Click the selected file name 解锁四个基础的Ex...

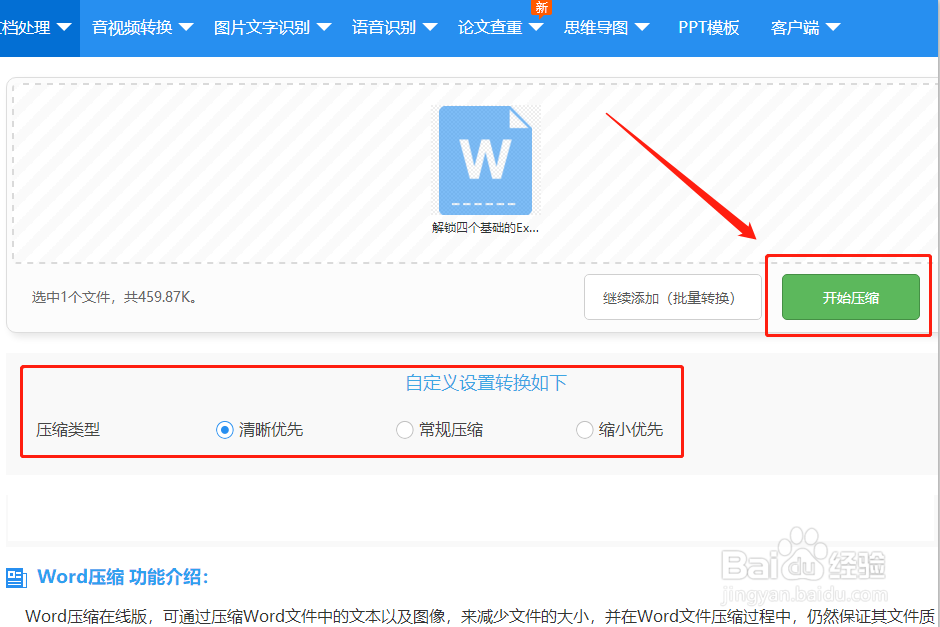[x=486, y=226]
